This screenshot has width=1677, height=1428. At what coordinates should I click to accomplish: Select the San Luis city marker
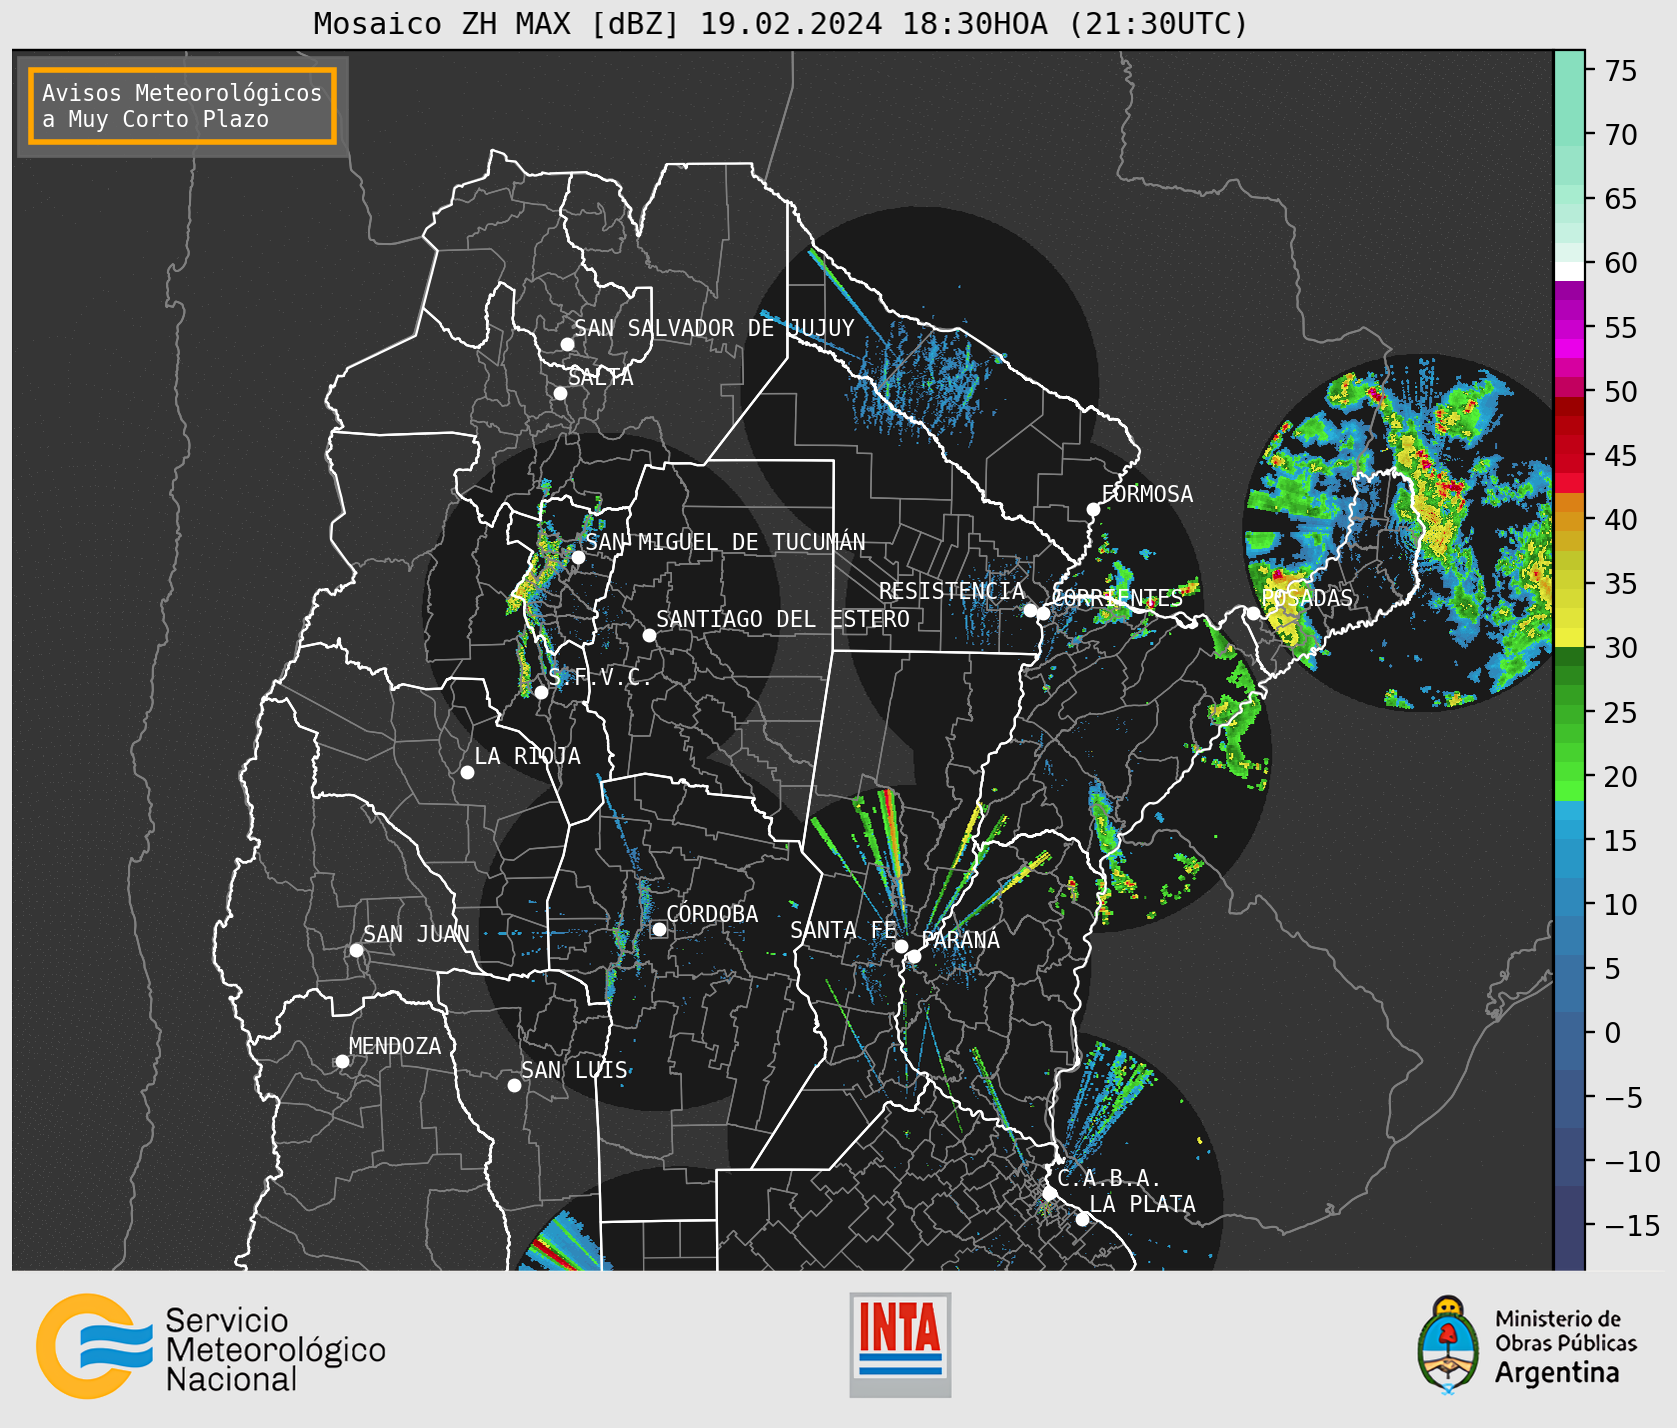coord(514,1085)
